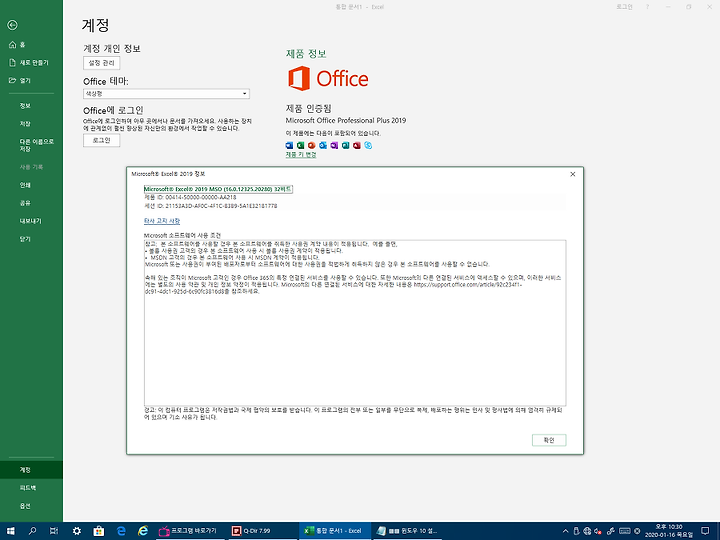
Task: Click inside the license terms text box
Action: (x=355, y=323)
